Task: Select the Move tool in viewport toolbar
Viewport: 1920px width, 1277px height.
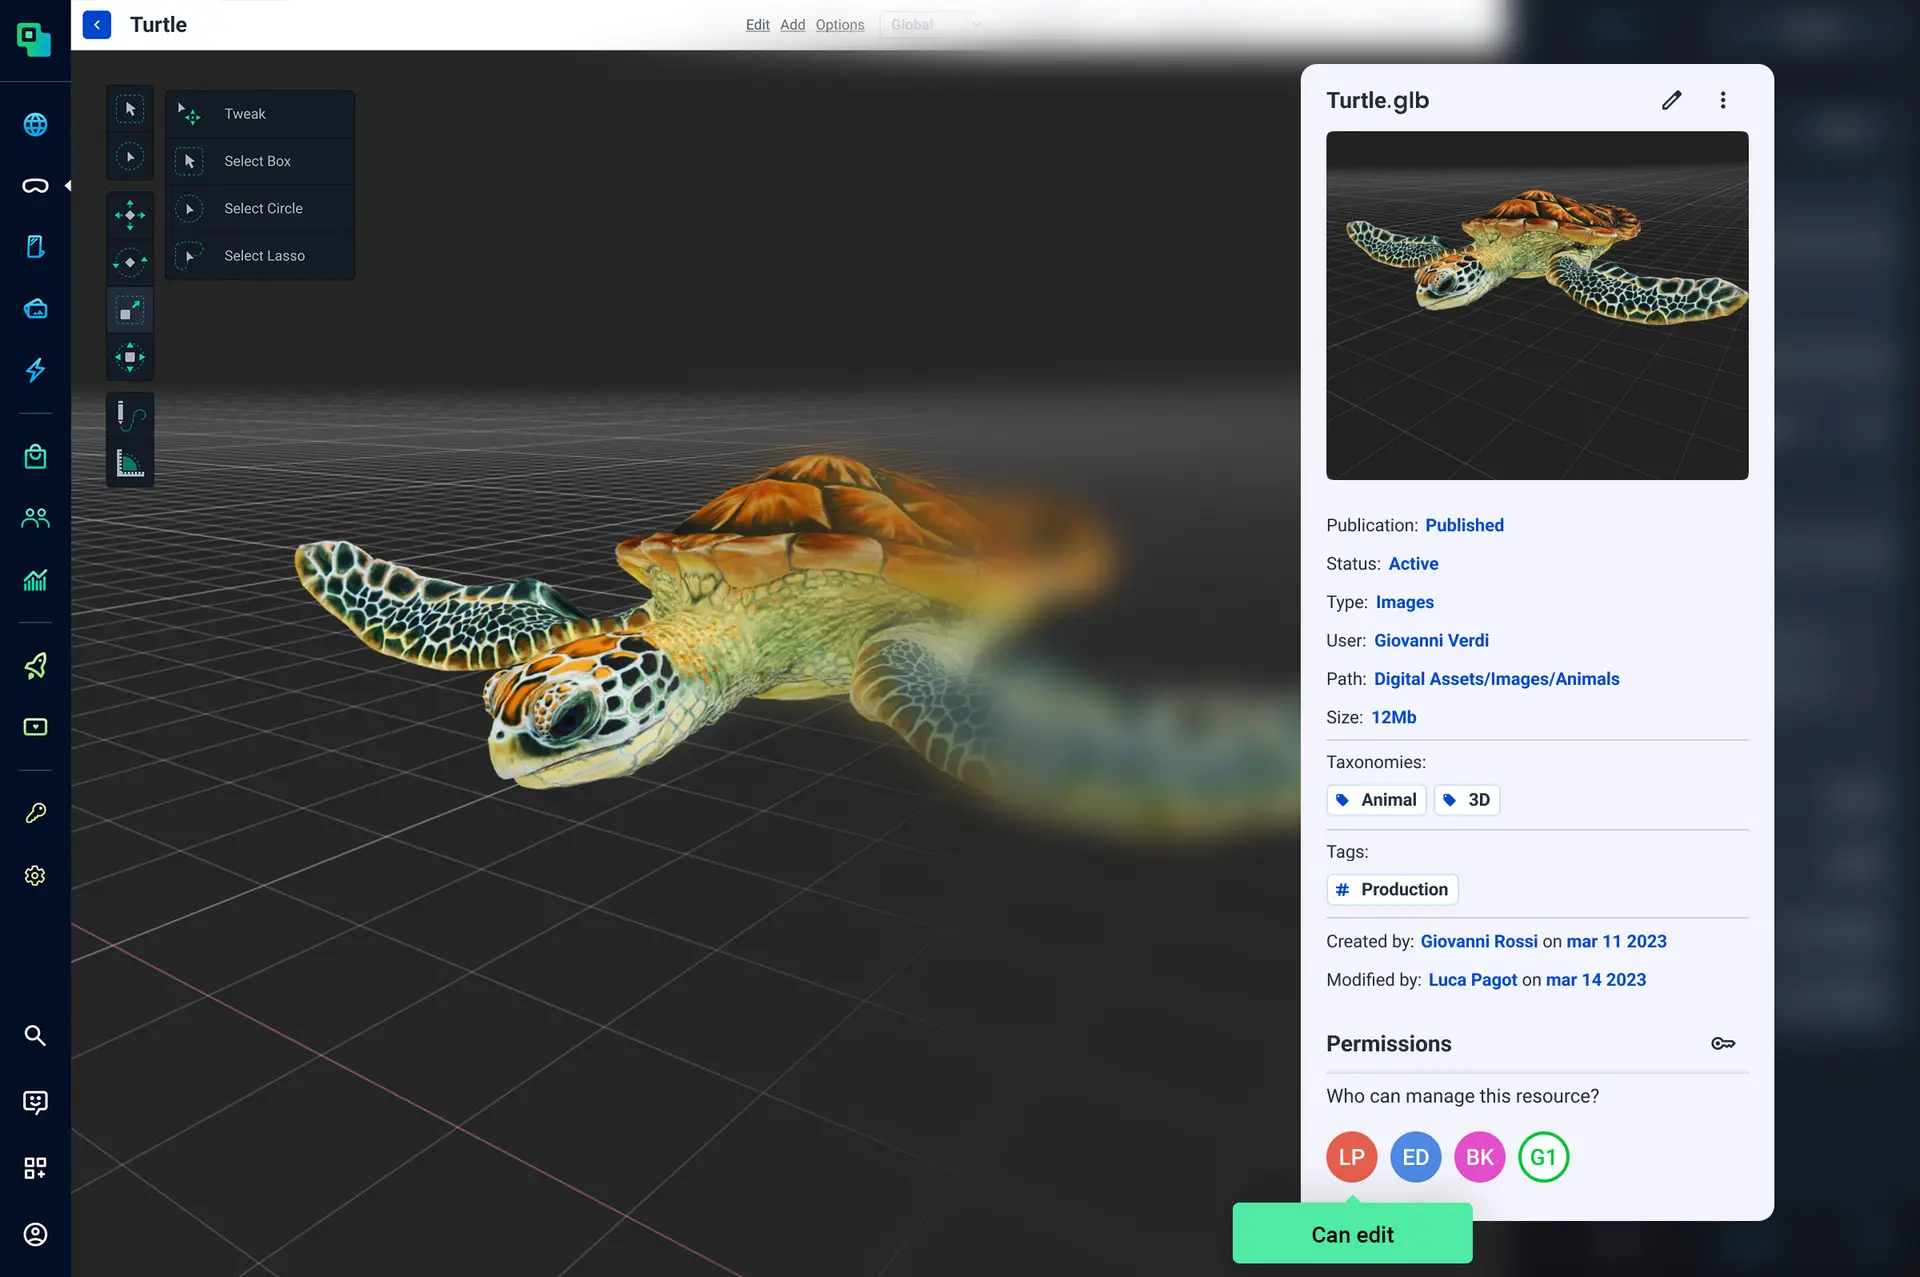Action: point(130,215)
